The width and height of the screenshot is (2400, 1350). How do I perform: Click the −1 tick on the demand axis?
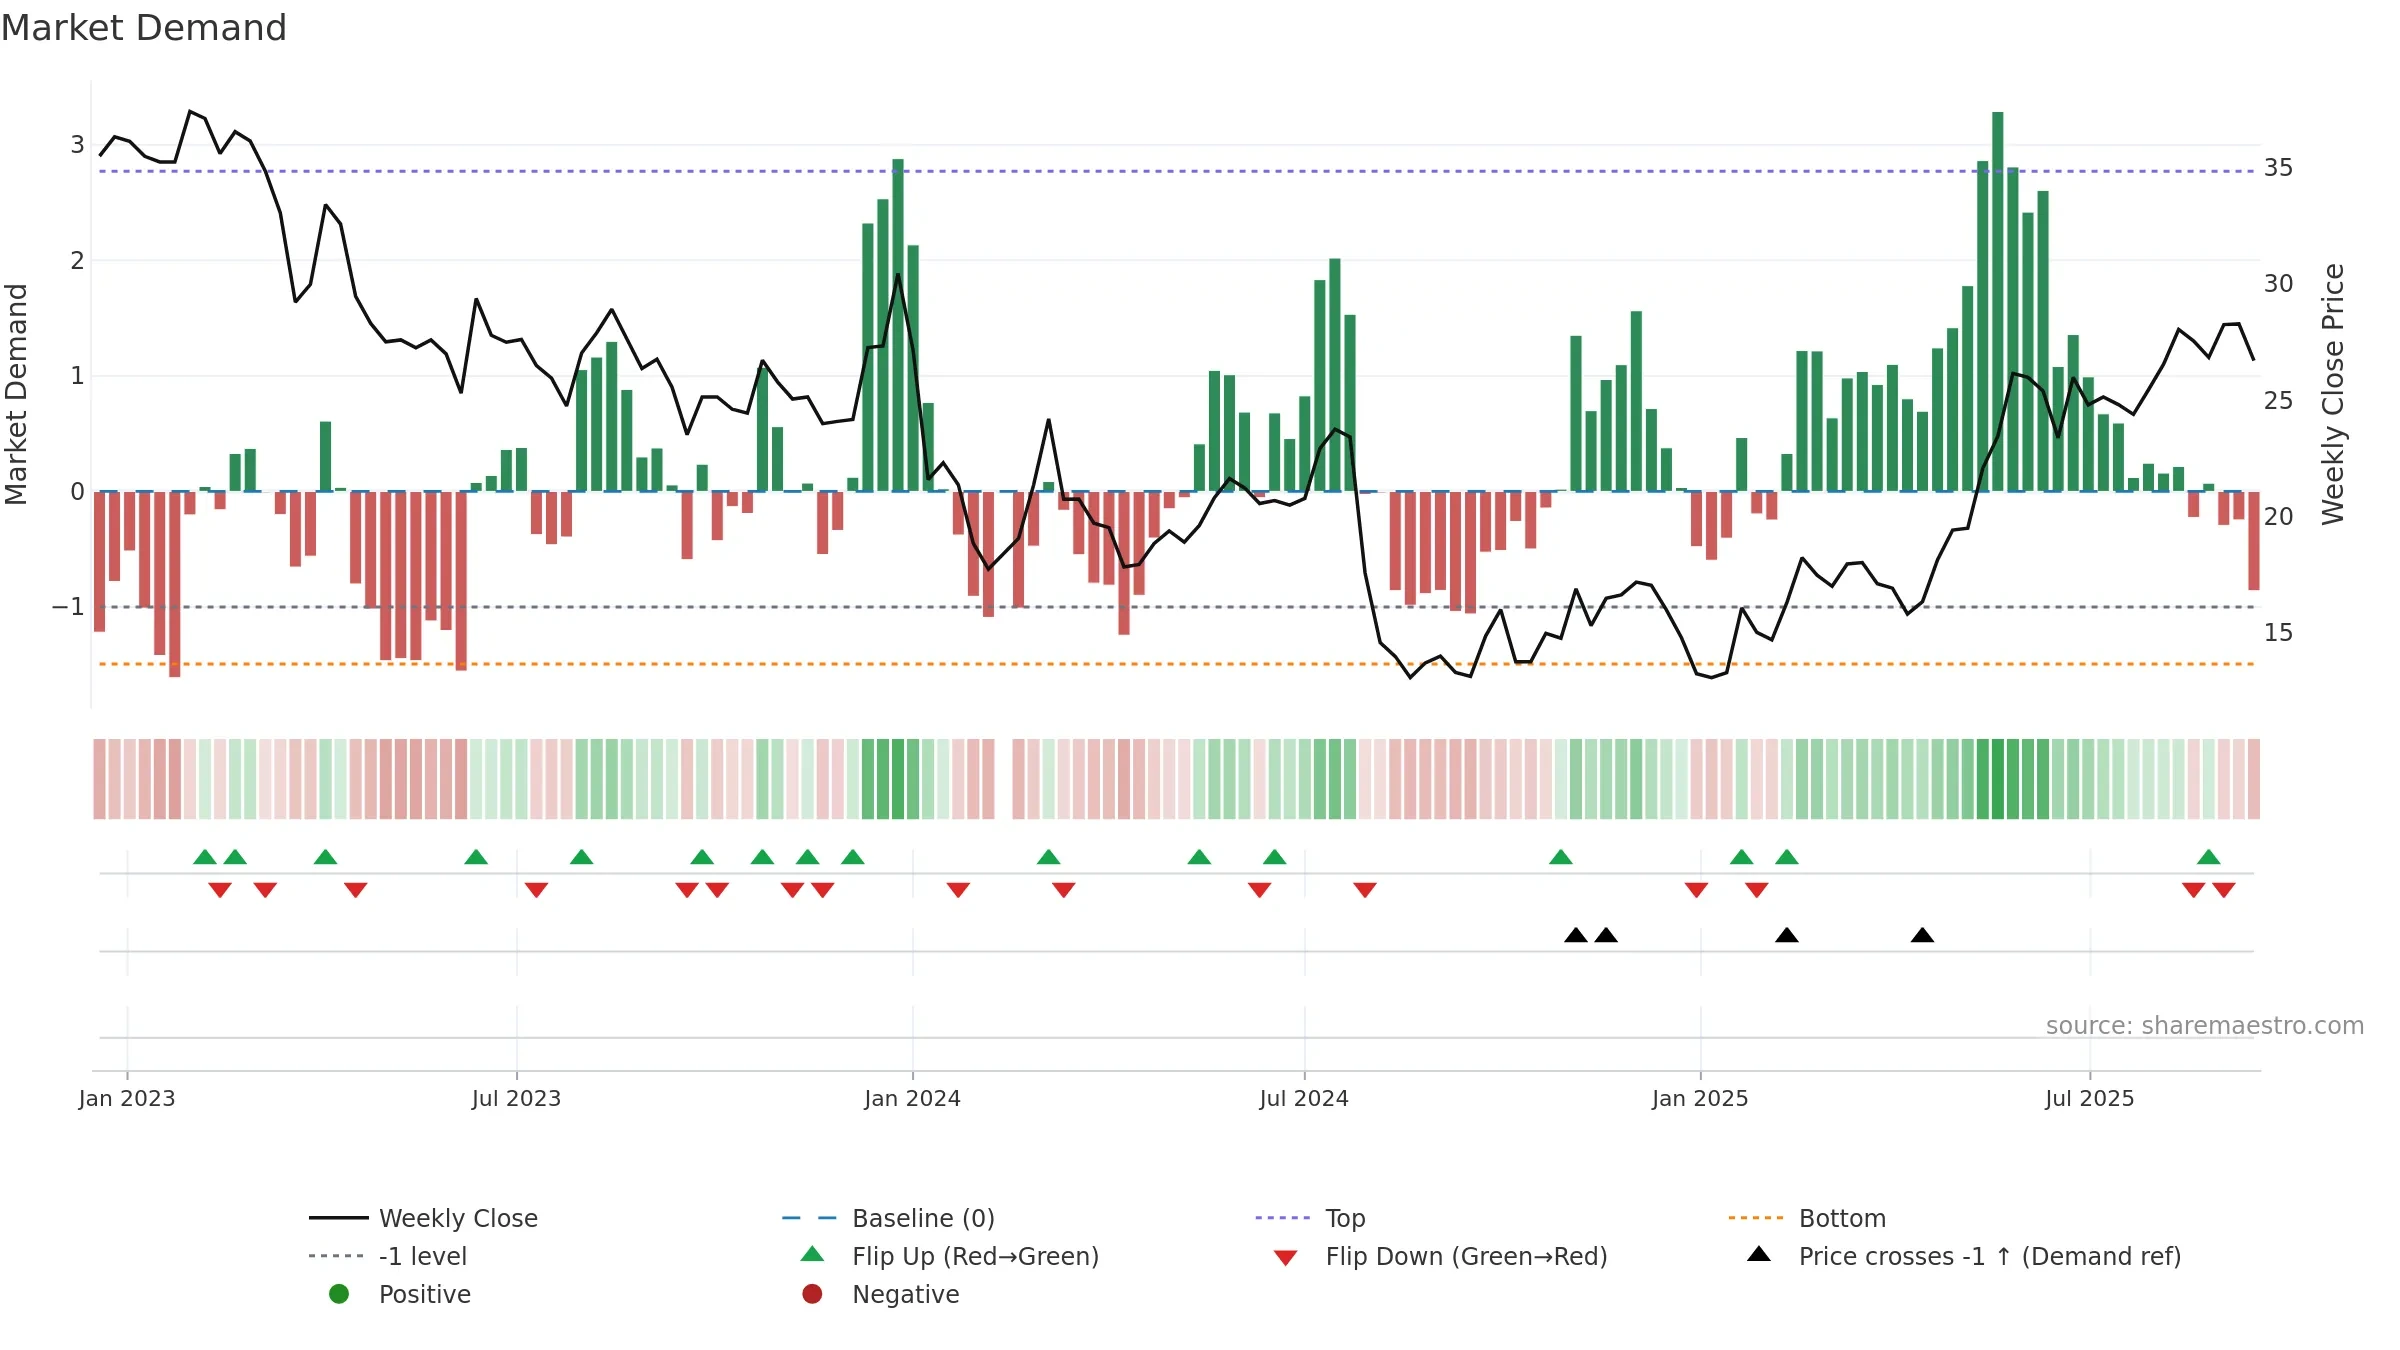point(68,607)
